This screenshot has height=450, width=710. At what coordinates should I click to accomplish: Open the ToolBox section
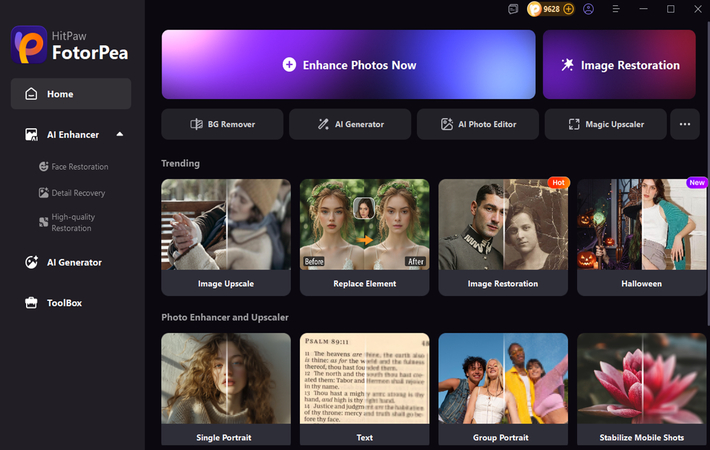53,302
